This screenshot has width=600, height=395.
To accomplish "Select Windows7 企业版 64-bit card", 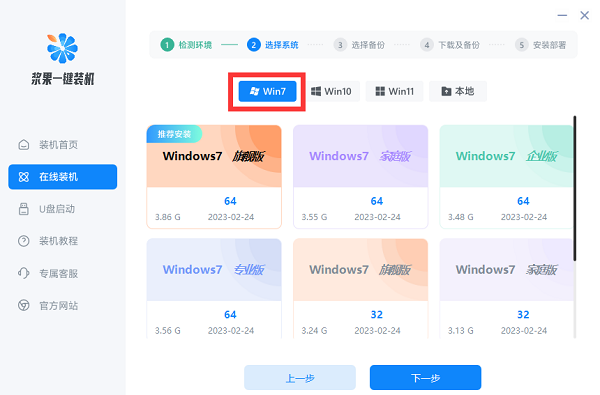I will click(x=507, y=176).
